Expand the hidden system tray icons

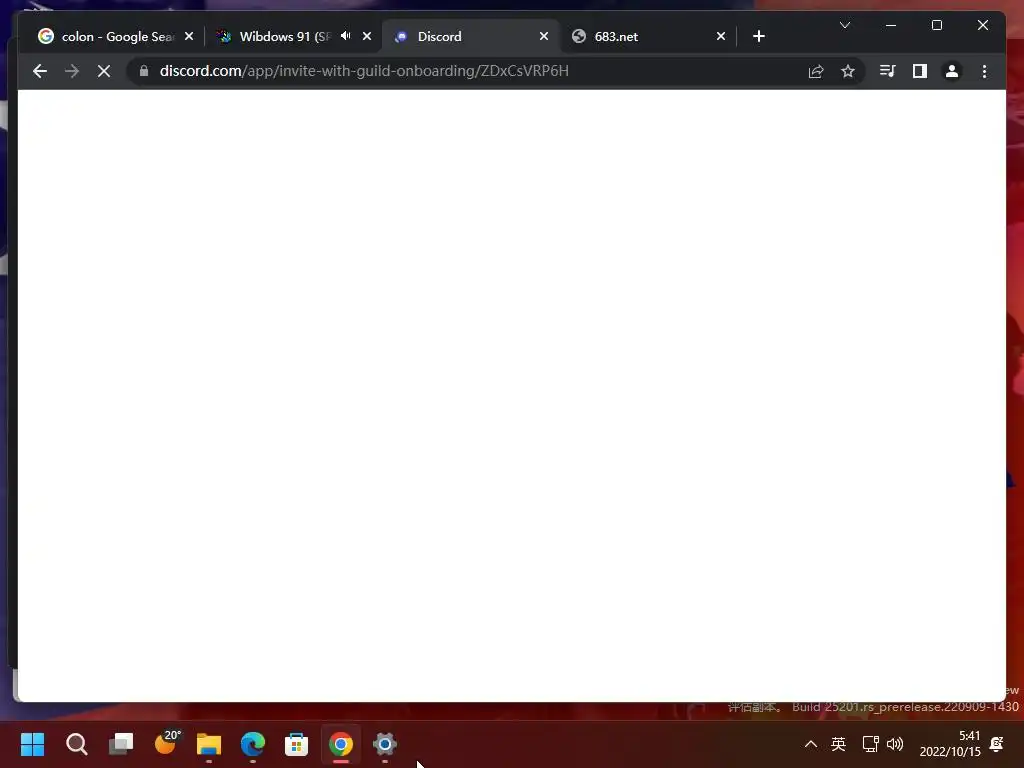(810, 744)
